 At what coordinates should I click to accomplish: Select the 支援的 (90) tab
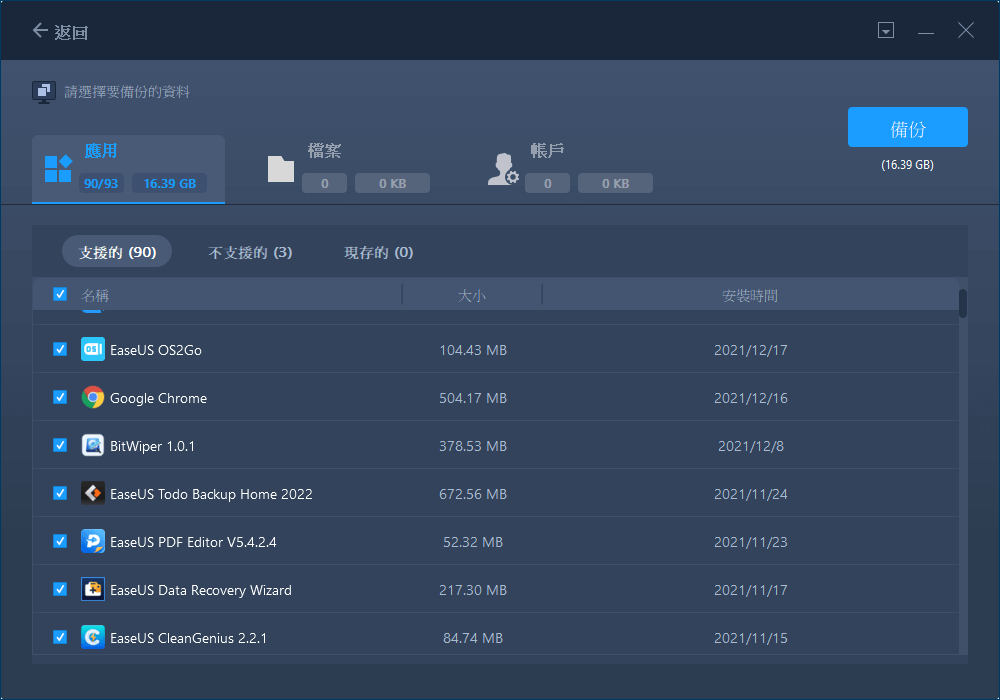(x=117, y=252)
